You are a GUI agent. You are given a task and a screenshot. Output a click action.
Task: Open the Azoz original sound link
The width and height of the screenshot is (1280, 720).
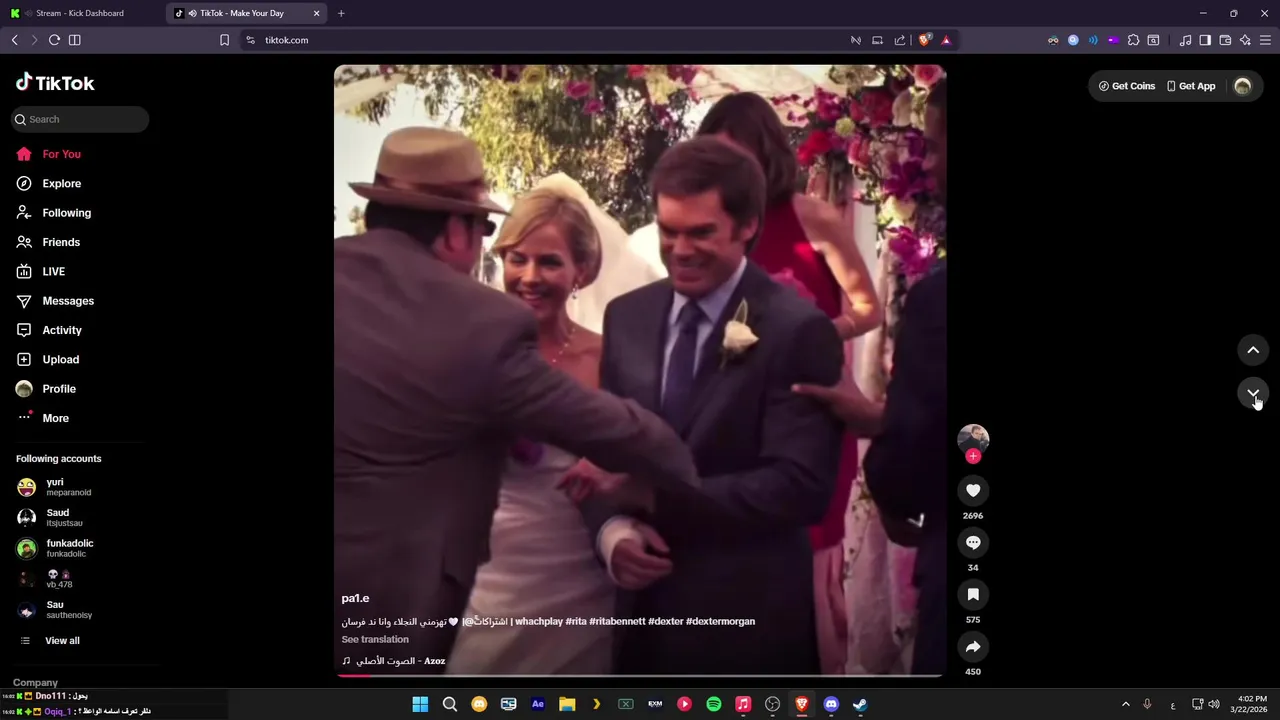click(393, 661)
